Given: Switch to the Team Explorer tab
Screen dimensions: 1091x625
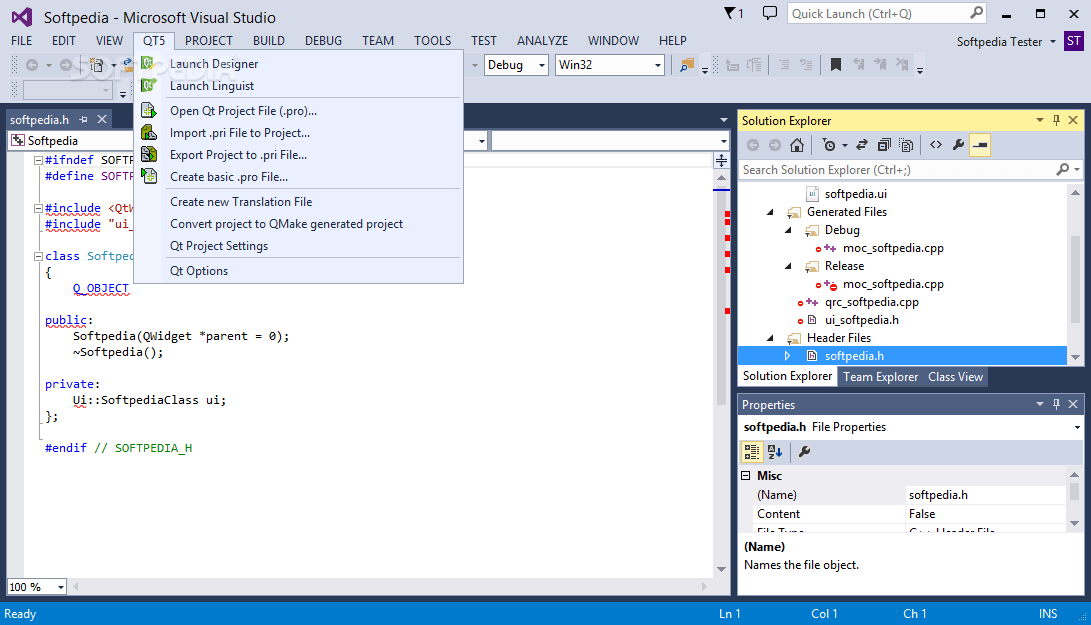Looking at the screenshot, I should point(880,377).
